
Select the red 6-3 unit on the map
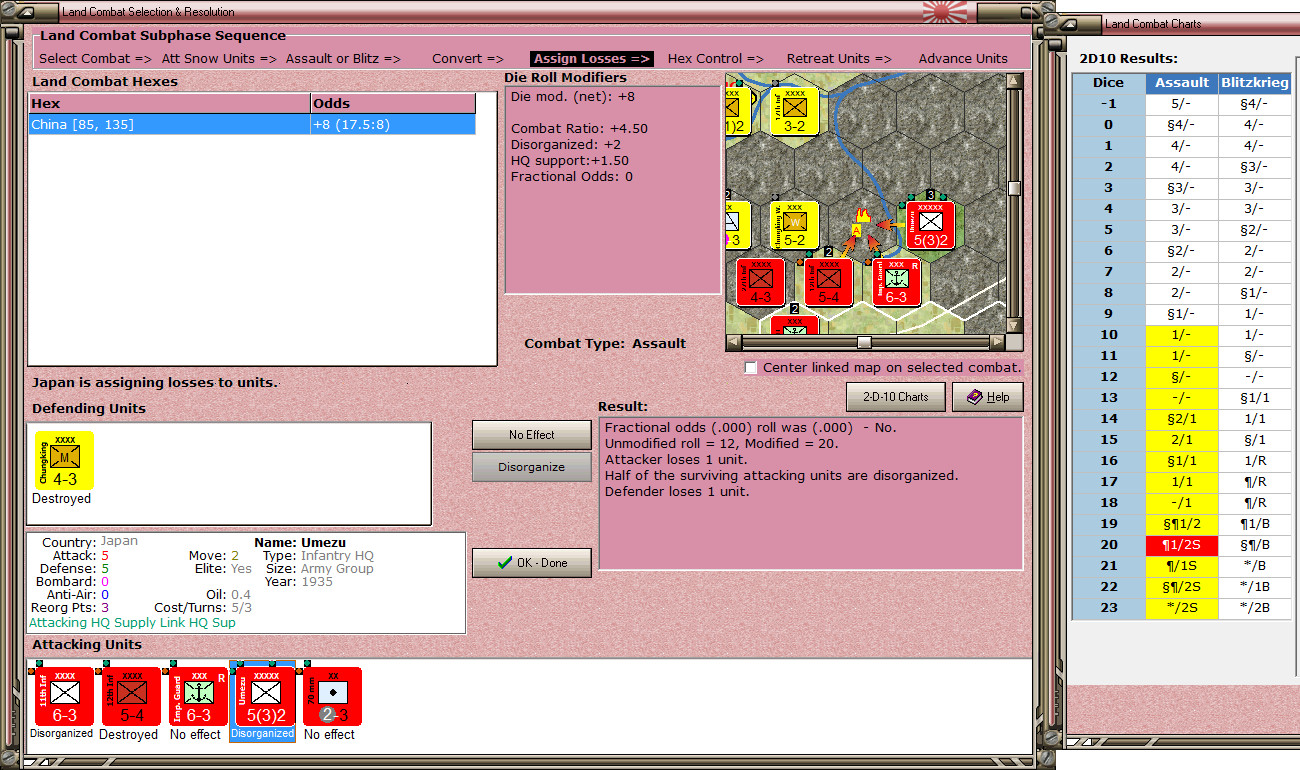[897, 282]
